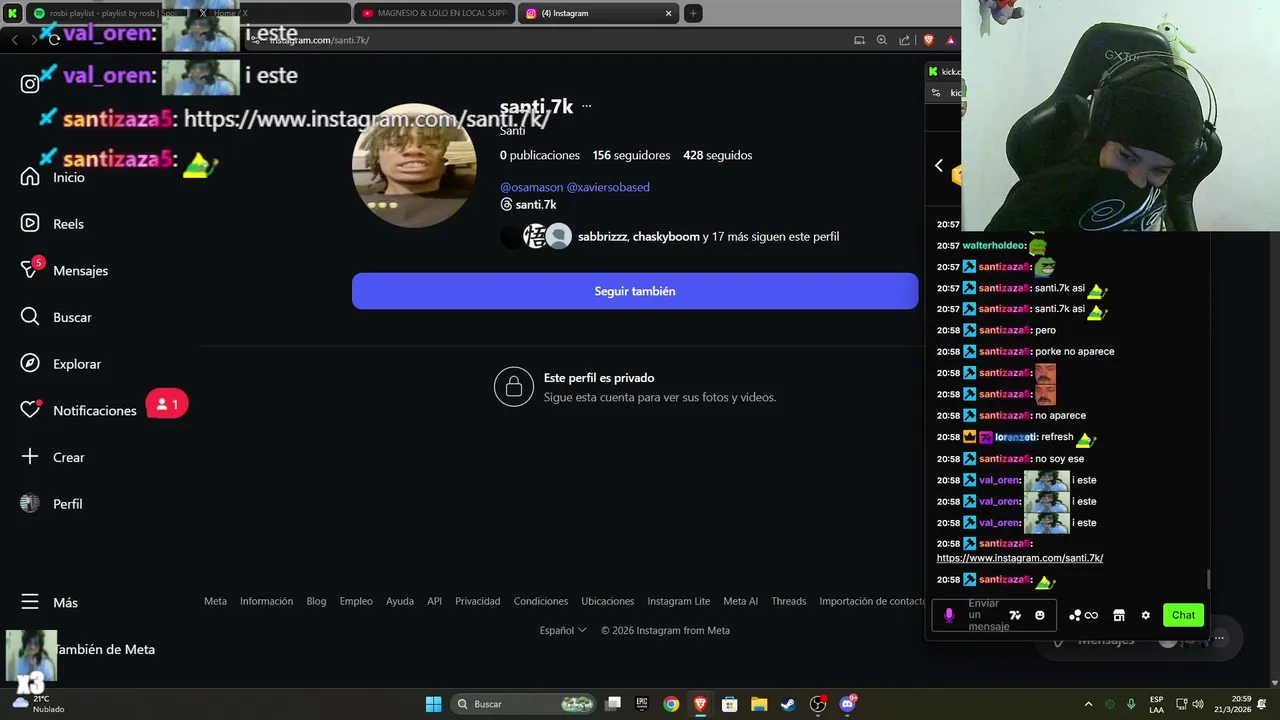Image resolution: width=1280 pixels, height=720 pixels.
Task: Click the purple microphone in chat input
Action: (x=949, y=615)
